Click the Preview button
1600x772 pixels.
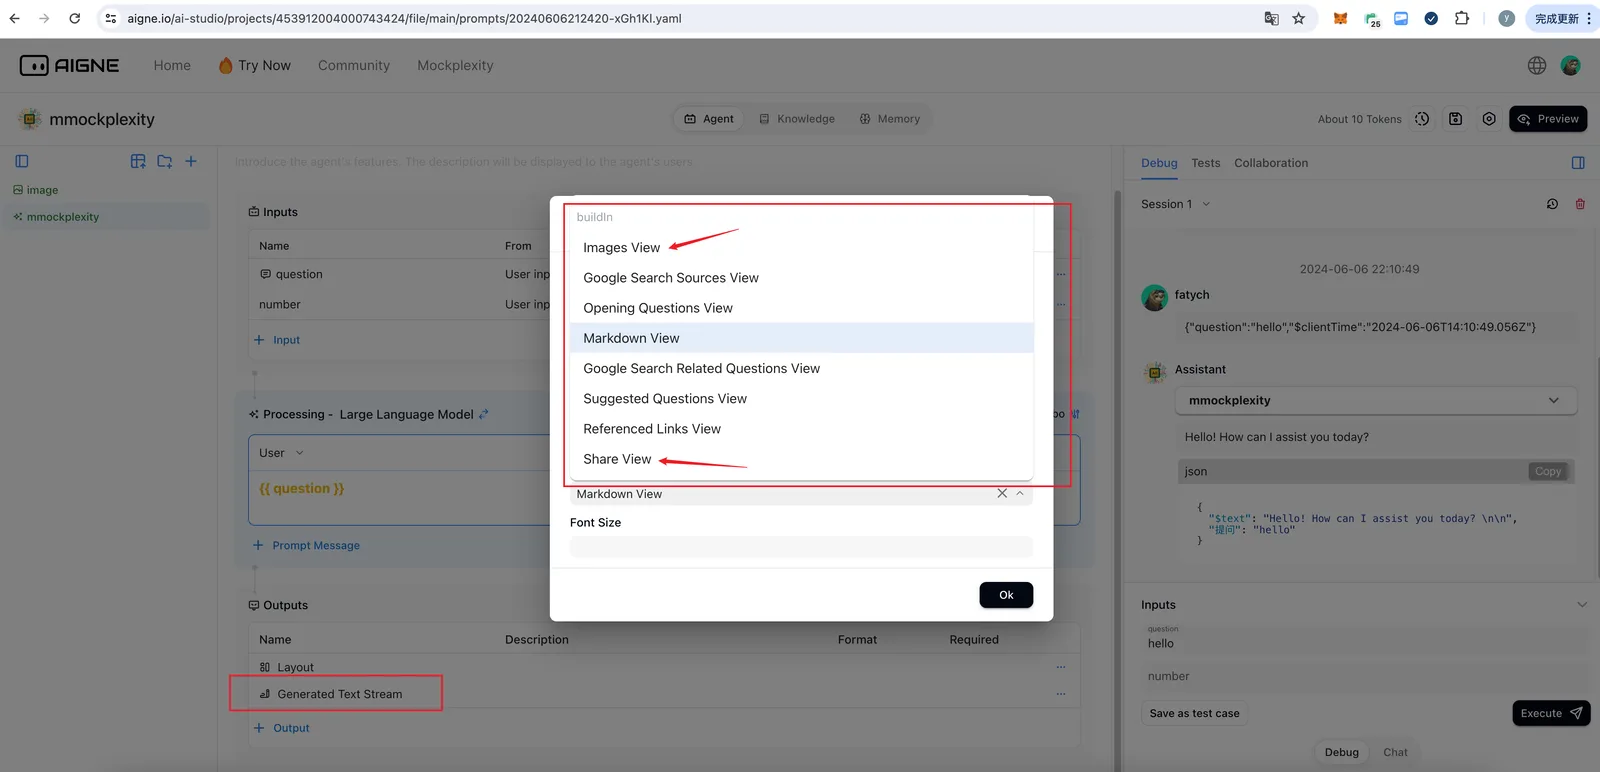1549,119
